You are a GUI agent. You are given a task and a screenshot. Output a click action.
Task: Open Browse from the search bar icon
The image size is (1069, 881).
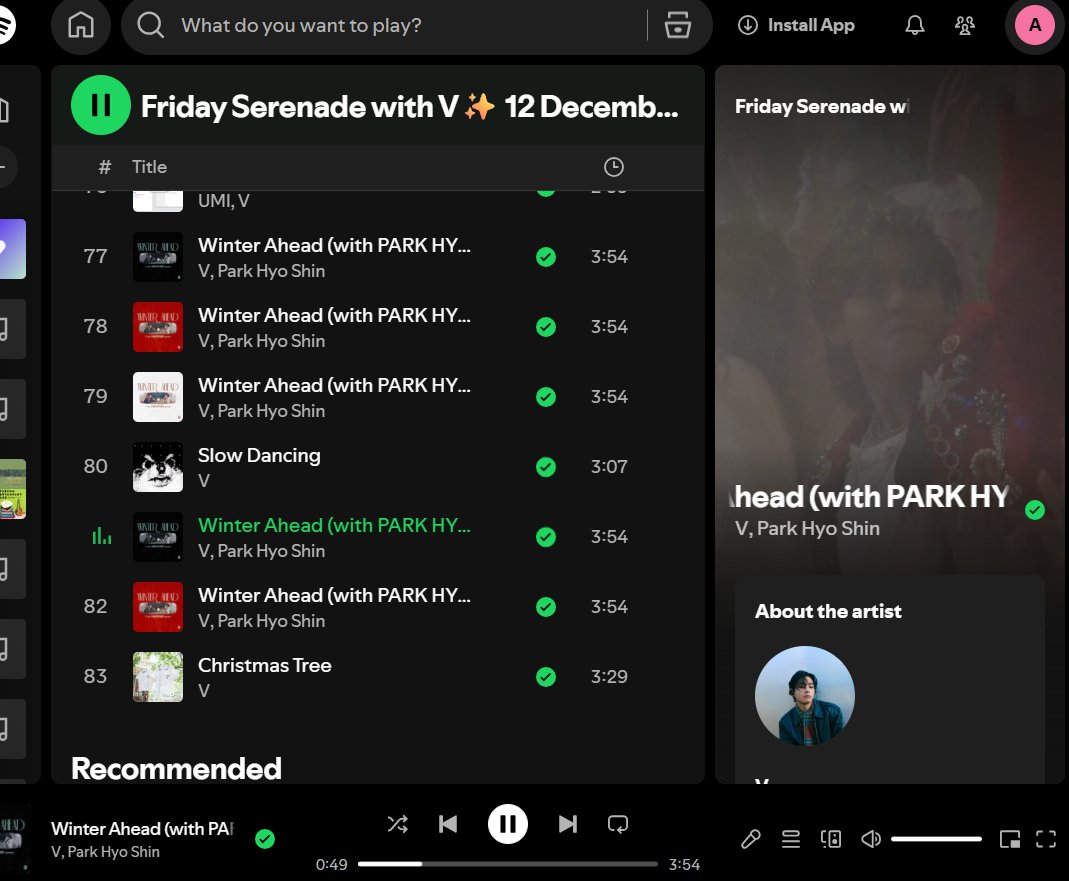click(678, 26)
